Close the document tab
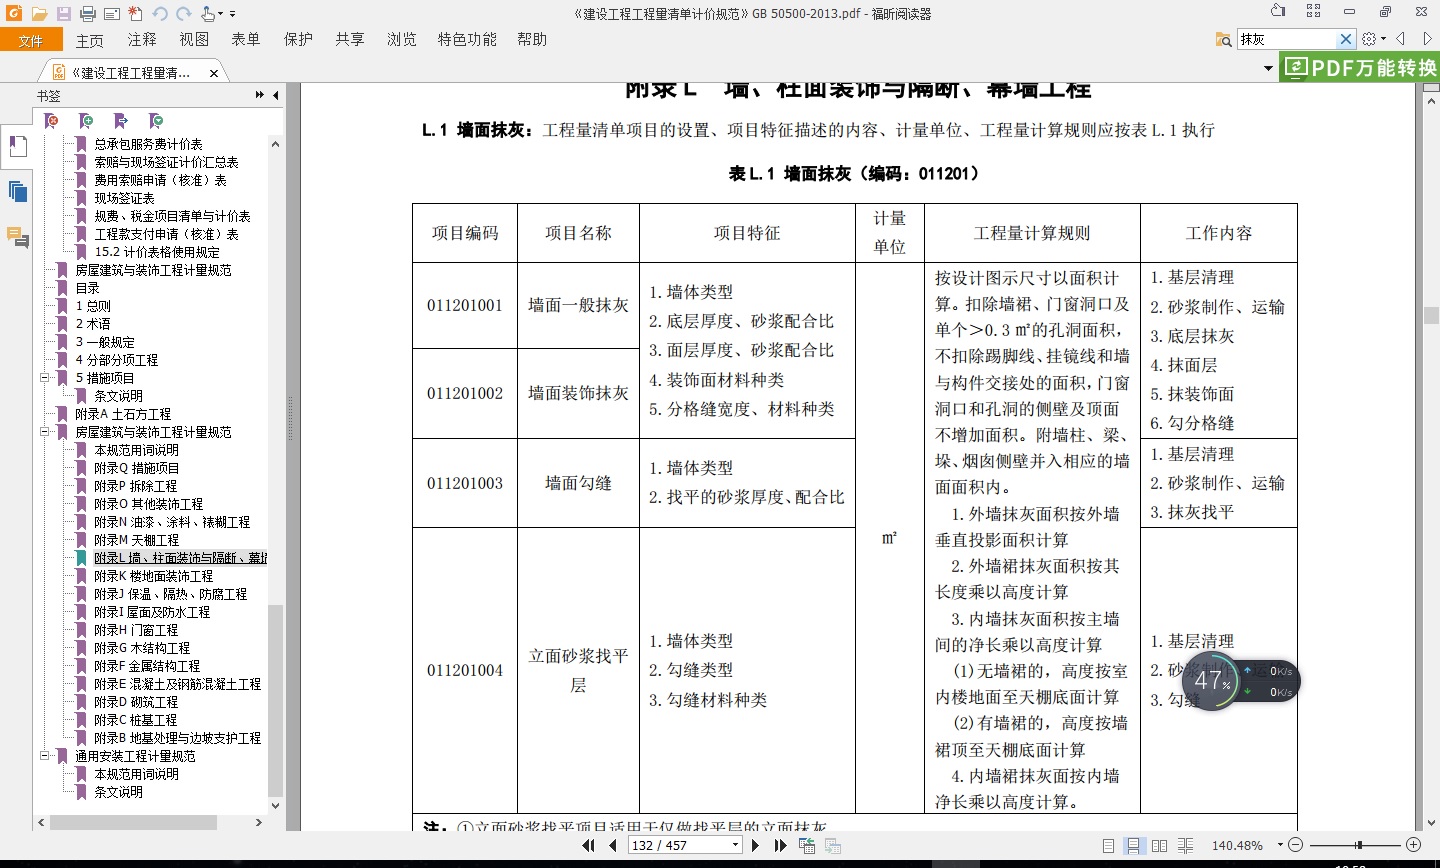The height and width of the screenshot is (868, 1440). pyautogui.click(x=214, y=73)
